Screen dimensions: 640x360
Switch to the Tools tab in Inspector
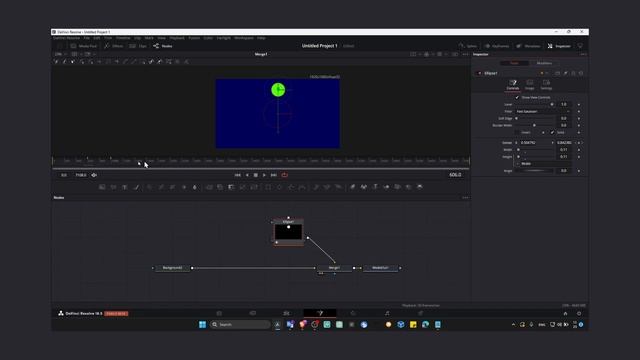514,63
